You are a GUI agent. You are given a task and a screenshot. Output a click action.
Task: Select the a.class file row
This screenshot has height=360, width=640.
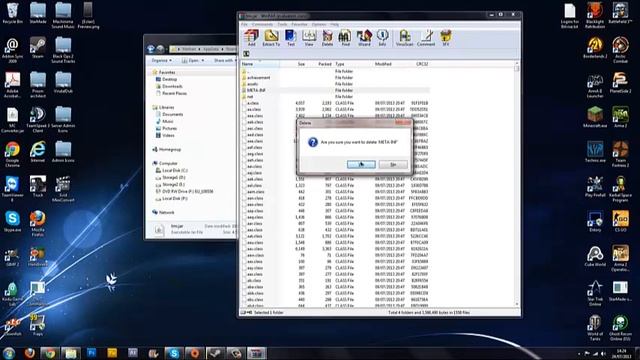(335, 103)
